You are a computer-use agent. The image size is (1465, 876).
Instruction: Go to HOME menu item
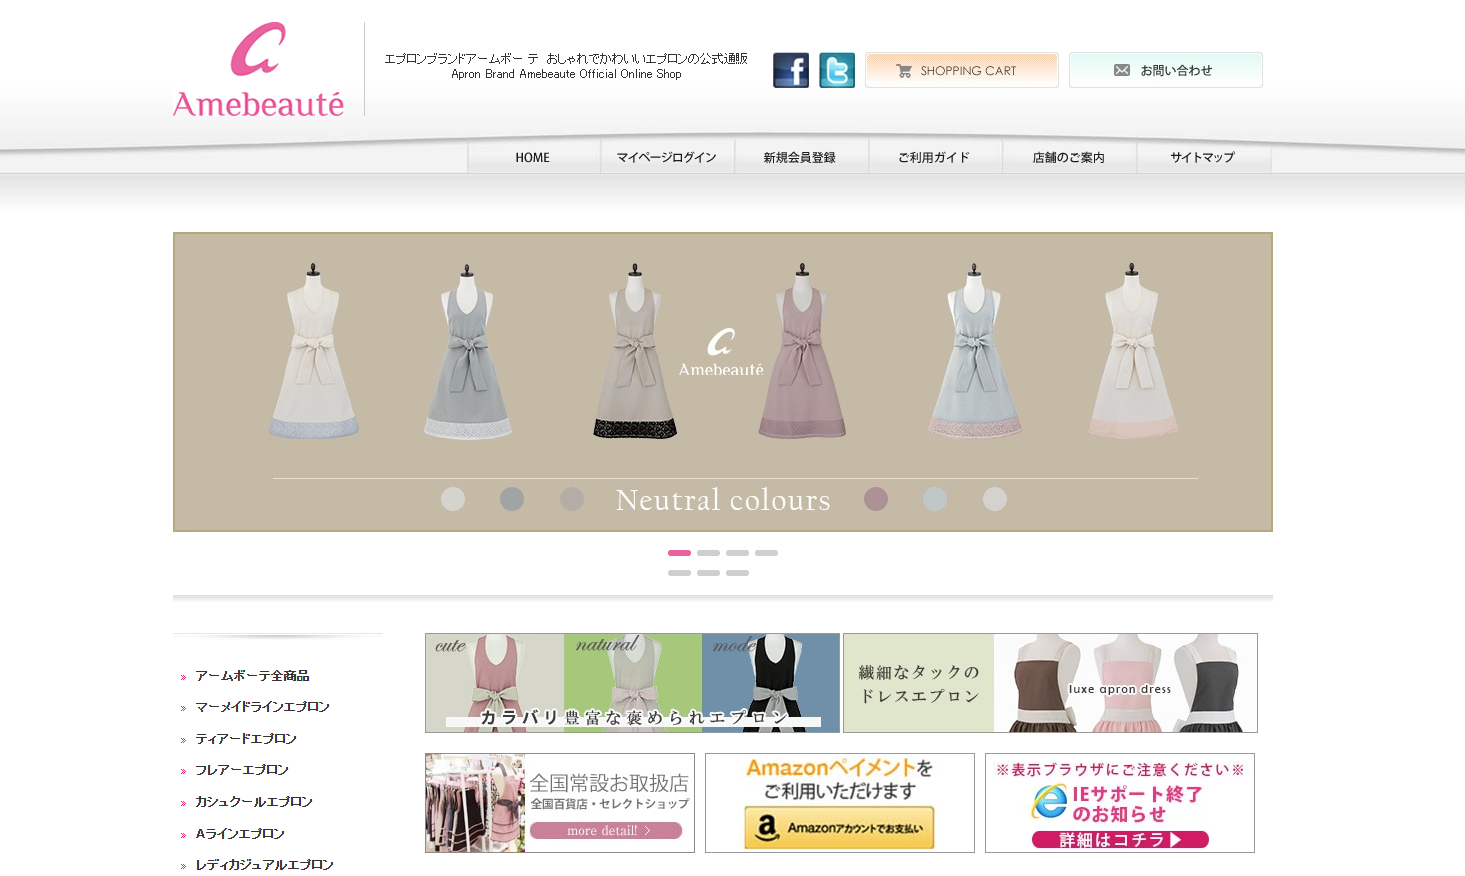[533, 158]
